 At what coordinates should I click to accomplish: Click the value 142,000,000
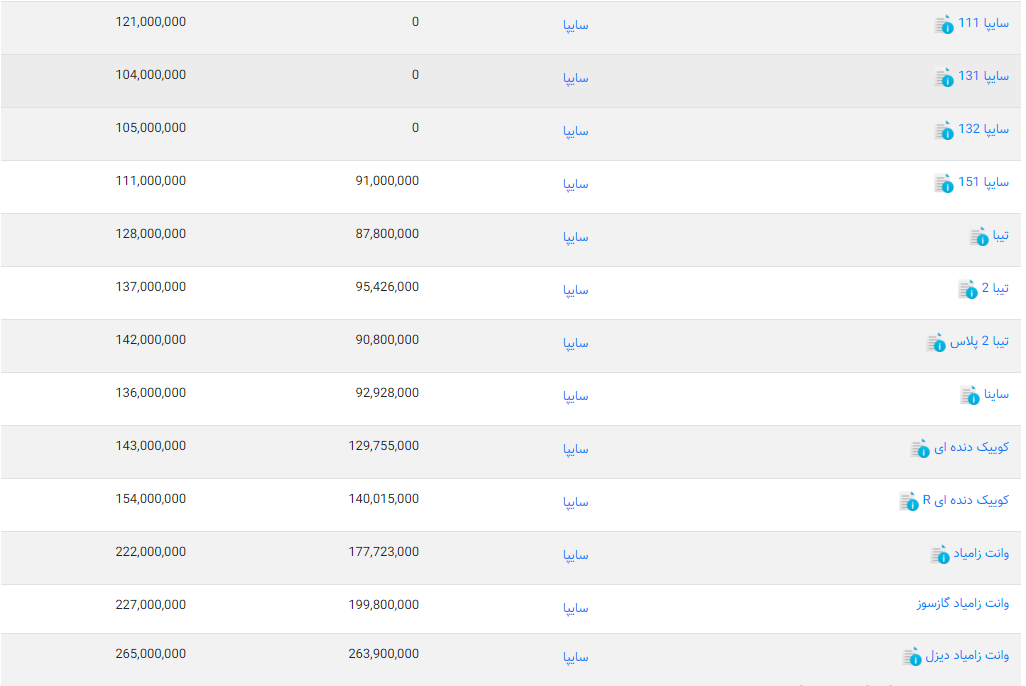pyautogui.click(x=150, y=340)
